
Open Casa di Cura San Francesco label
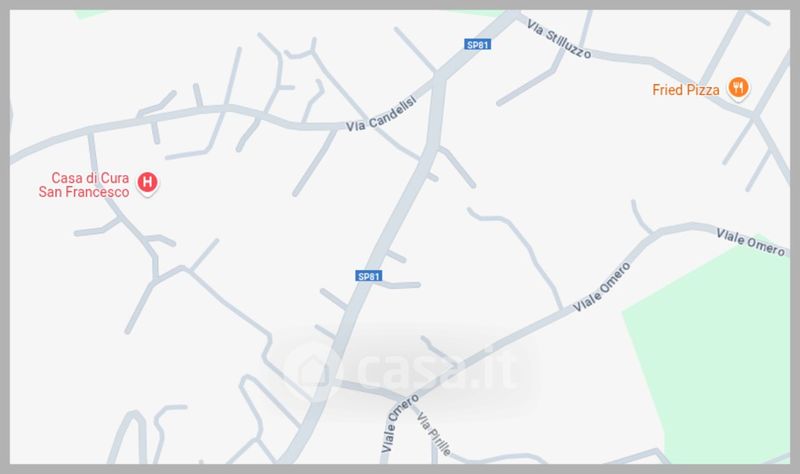click(x=84, y=185)
